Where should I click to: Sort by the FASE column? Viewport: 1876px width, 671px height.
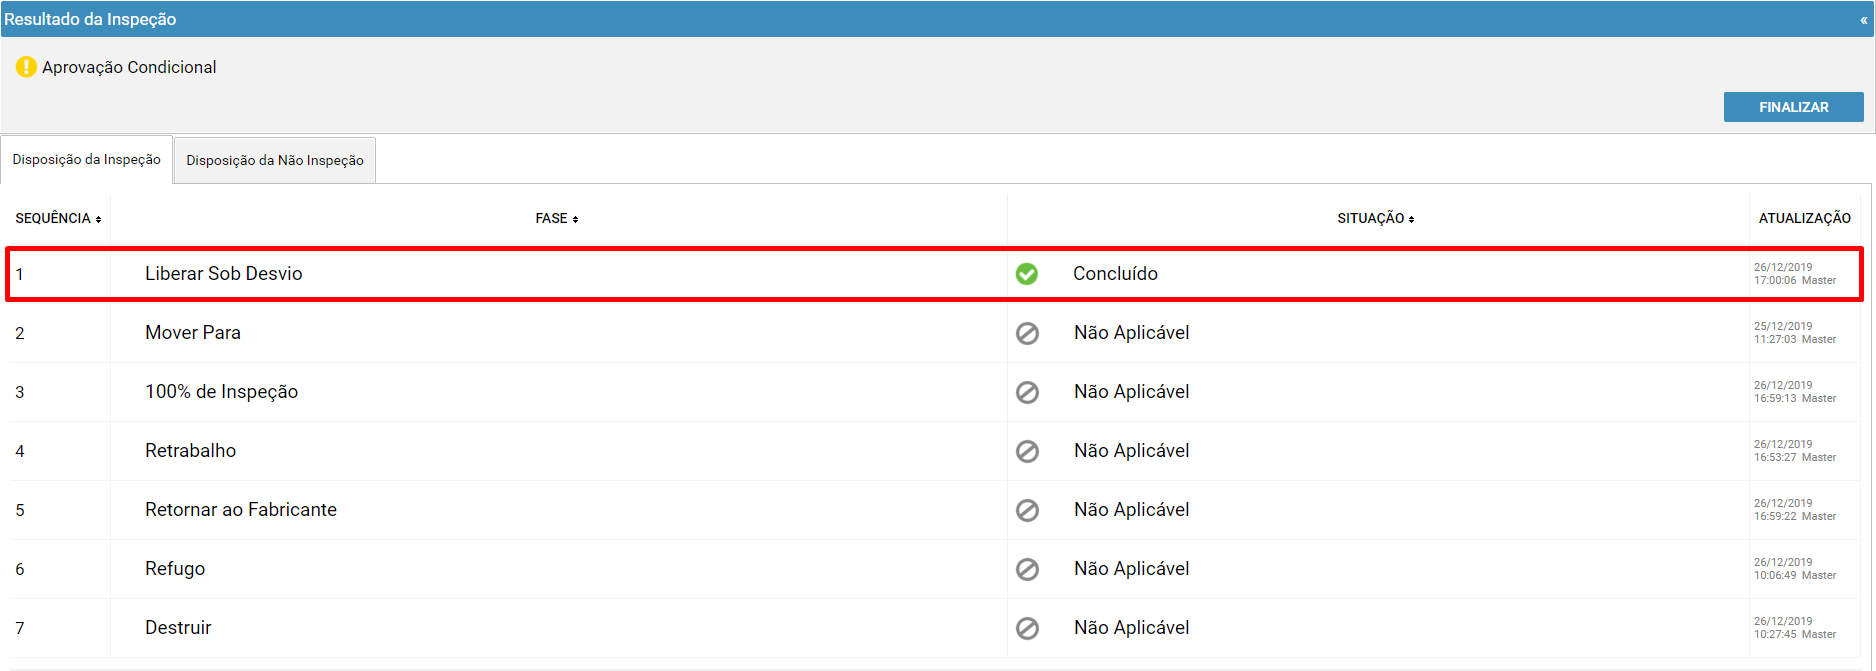557,218
